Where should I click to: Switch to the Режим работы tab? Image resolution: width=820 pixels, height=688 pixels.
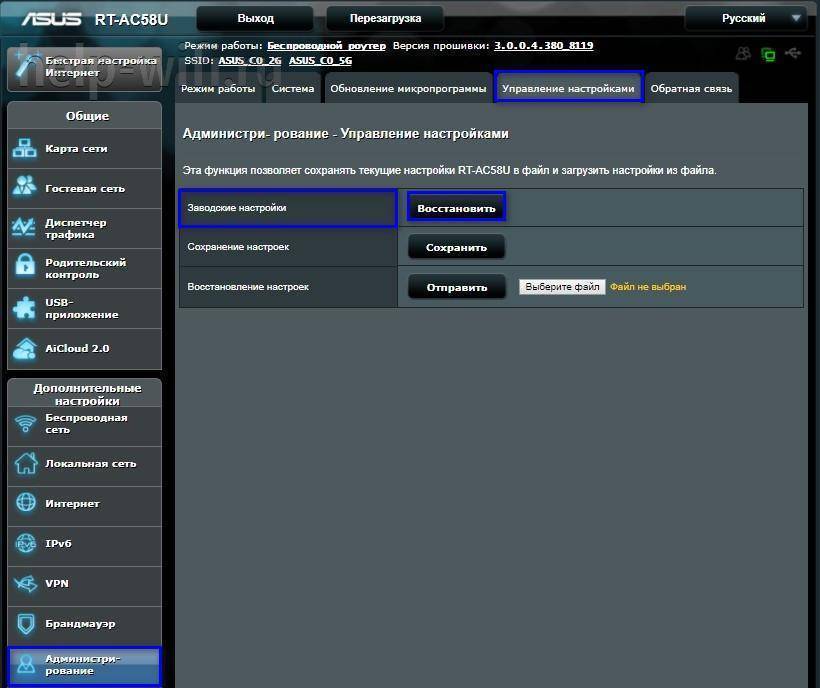[x=218, y=88]
